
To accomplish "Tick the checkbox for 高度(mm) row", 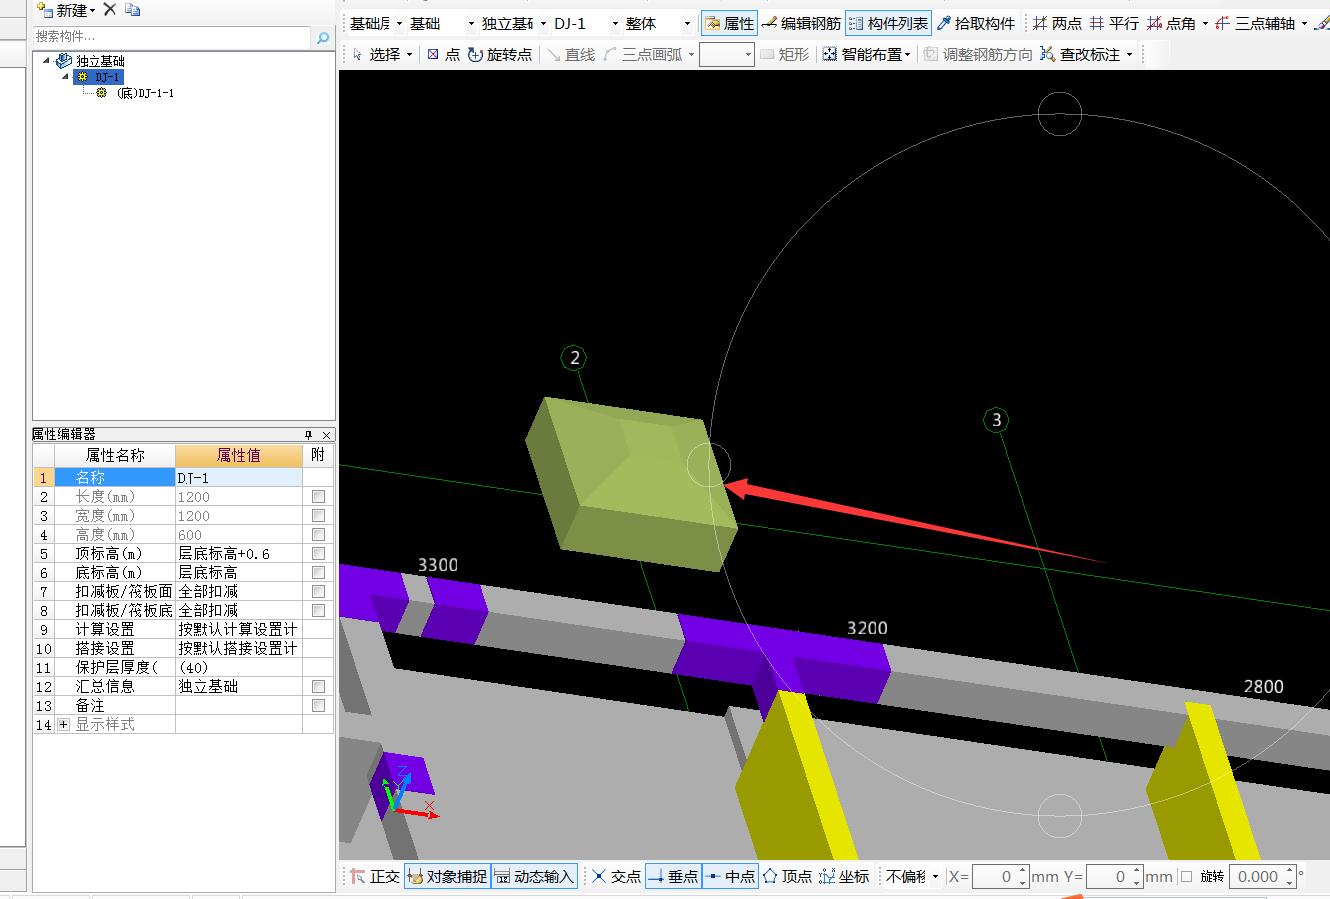I will [318, 534].
